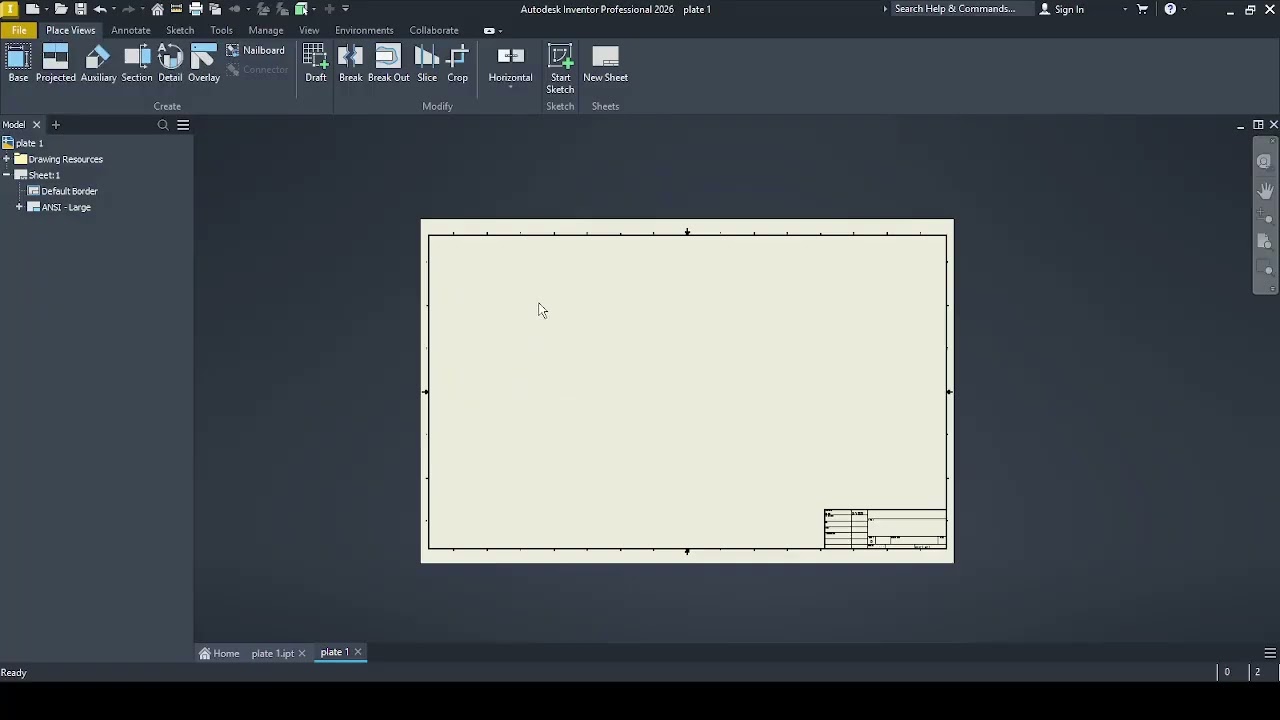
Task: Close the navigation bar
Action: tap(1272, 141)
